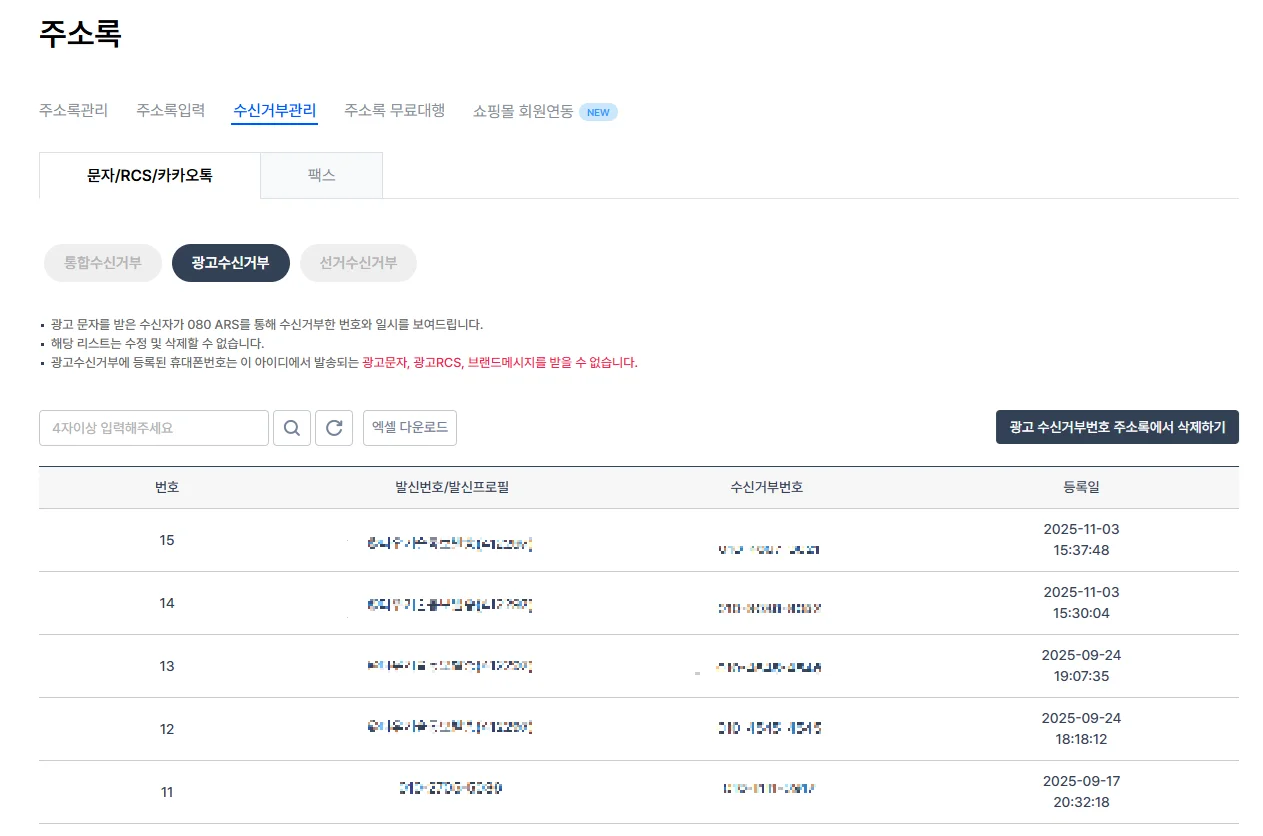Click the 등록일 column header
Image resolution: width=1263 pixels, height=836 pixels.
click(x=1081, y=488)
